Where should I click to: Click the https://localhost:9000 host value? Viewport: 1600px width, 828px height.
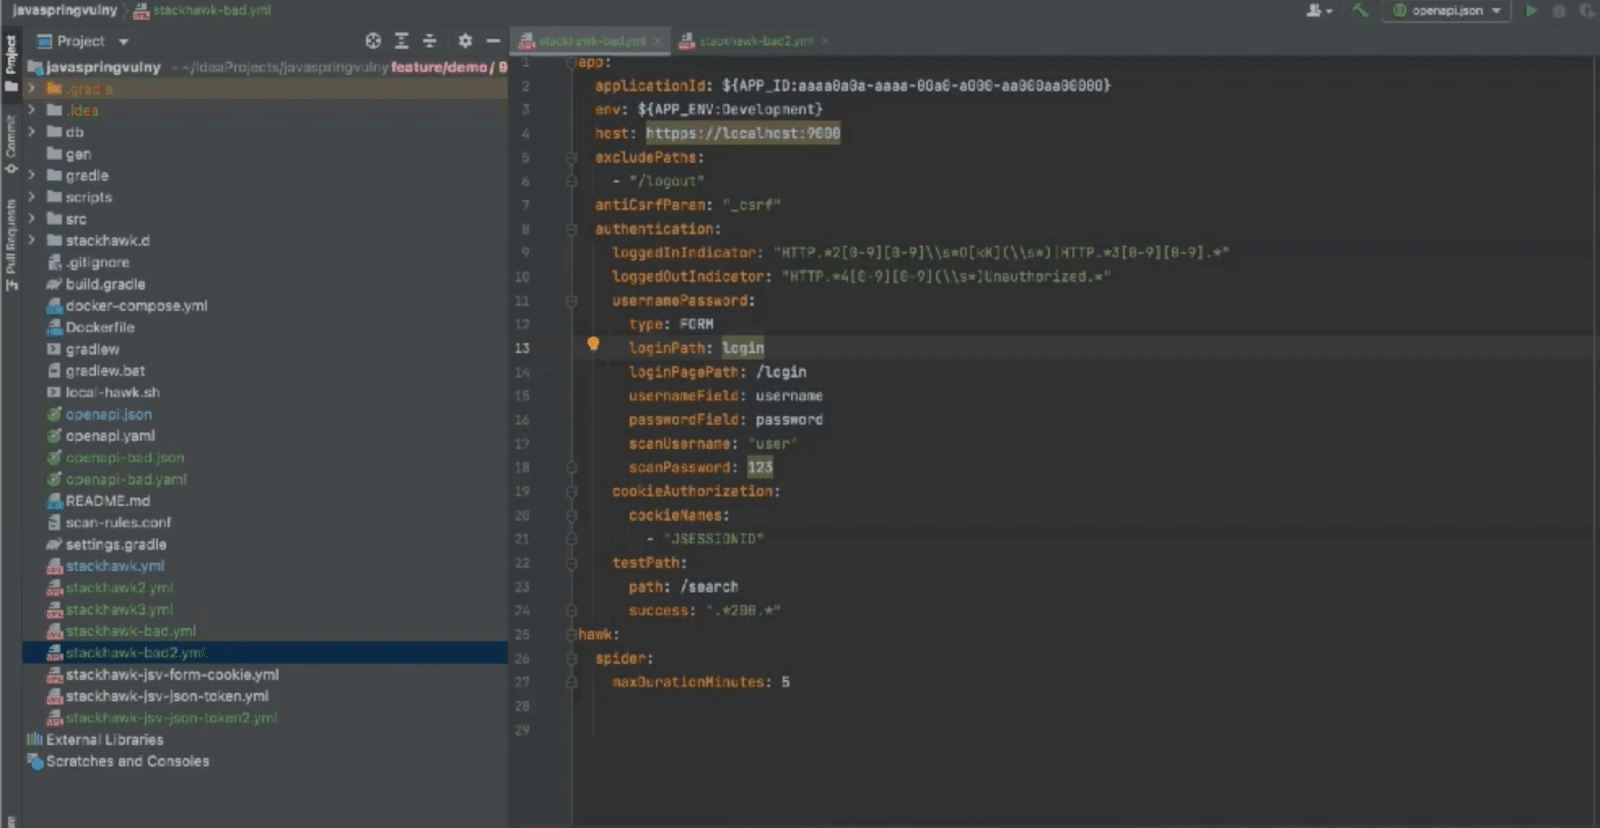(x=743, y=133)
